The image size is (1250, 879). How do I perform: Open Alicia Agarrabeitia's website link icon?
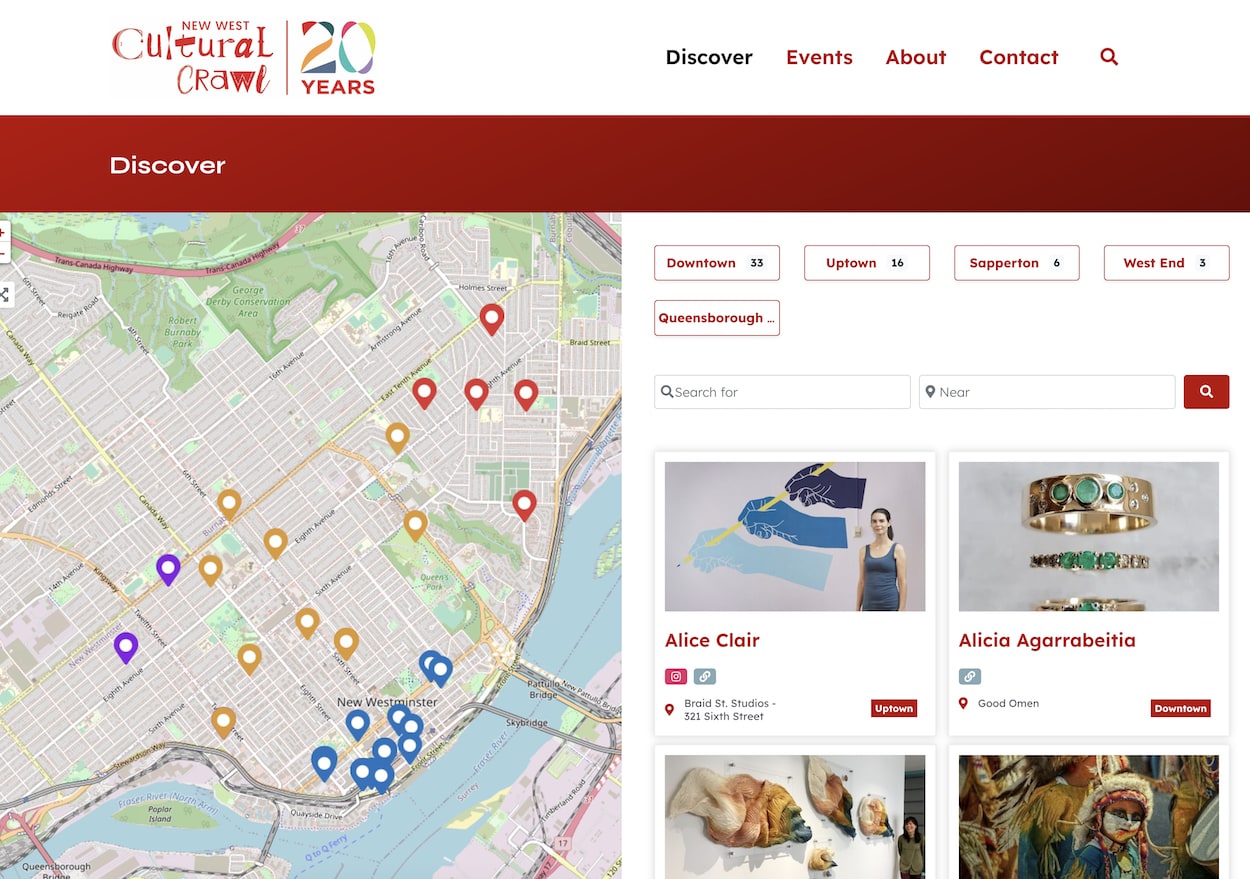[969, 676]
